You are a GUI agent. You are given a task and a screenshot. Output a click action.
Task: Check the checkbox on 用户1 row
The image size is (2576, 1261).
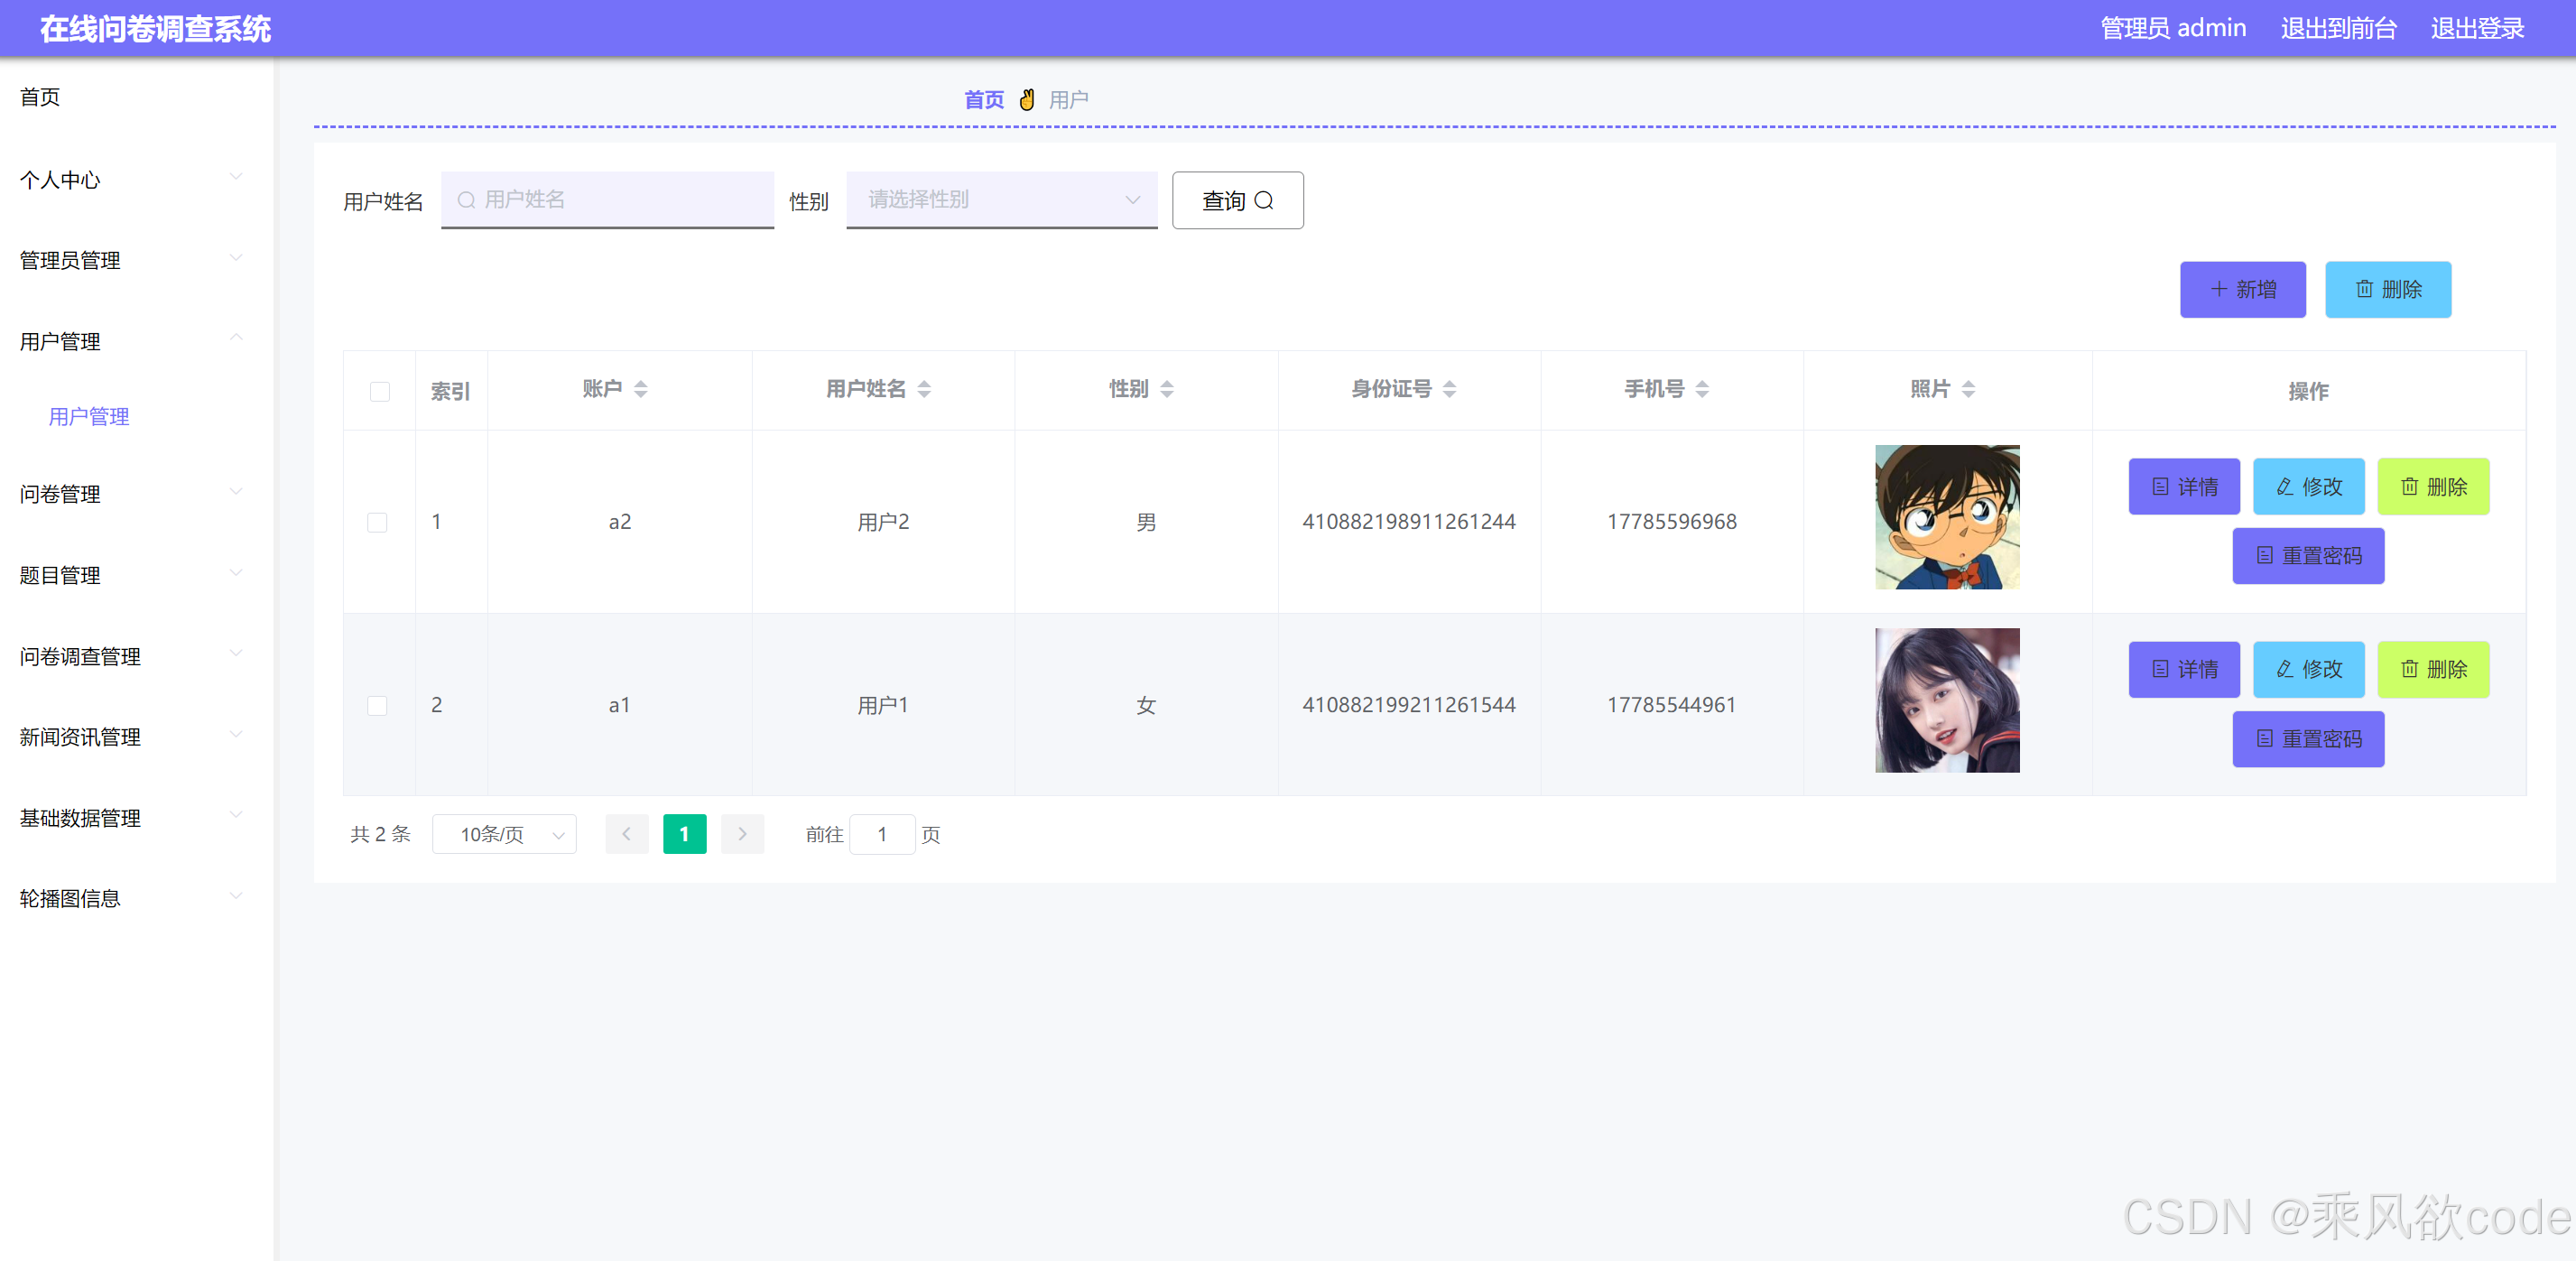click(x=377, y=705)
